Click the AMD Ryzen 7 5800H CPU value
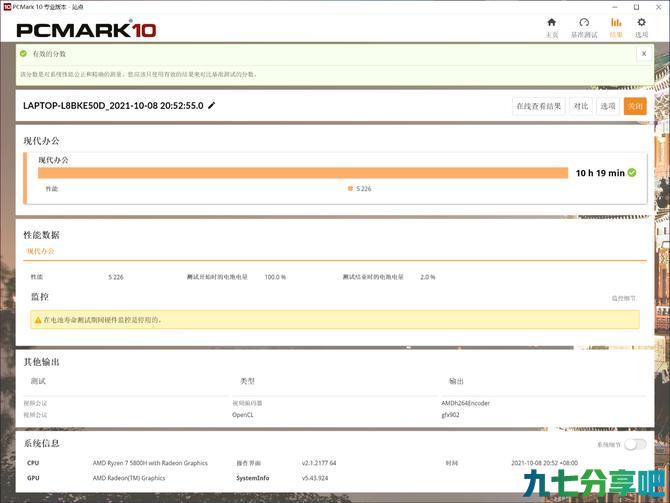This screenshot has height=503, width=670. [x=150, y=463]
